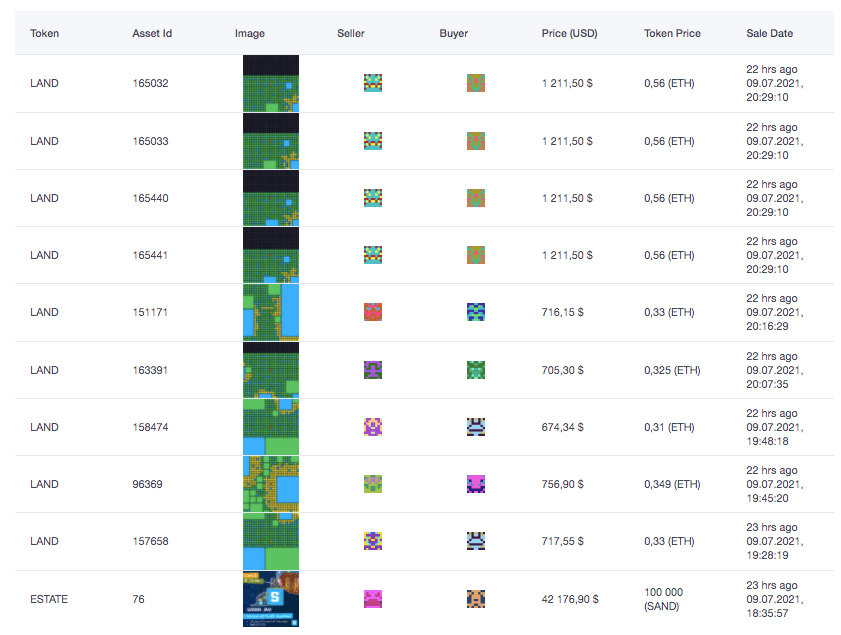Click the seller avatar for asset 157658
Viewport: 841px width, 635px height.
[x=373, y=541]
